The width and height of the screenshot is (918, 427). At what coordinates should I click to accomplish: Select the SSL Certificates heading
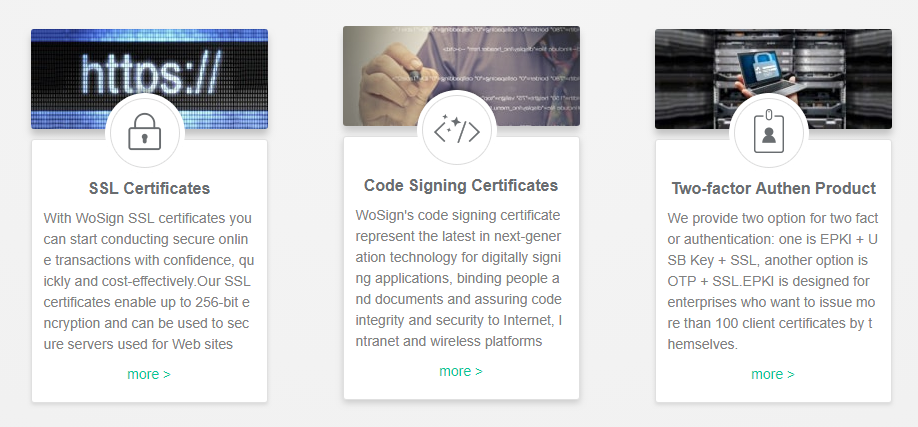tap(149, 189)
